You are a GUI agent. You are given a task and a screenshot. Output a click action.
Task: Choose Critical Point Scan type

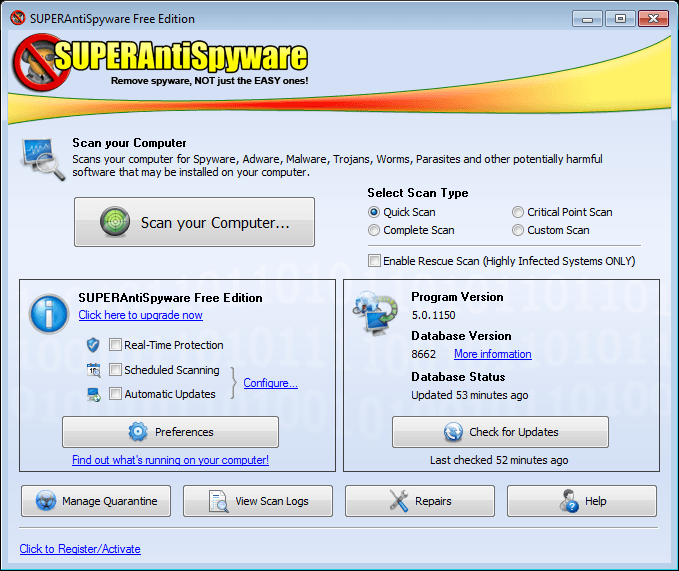[518, 212]
